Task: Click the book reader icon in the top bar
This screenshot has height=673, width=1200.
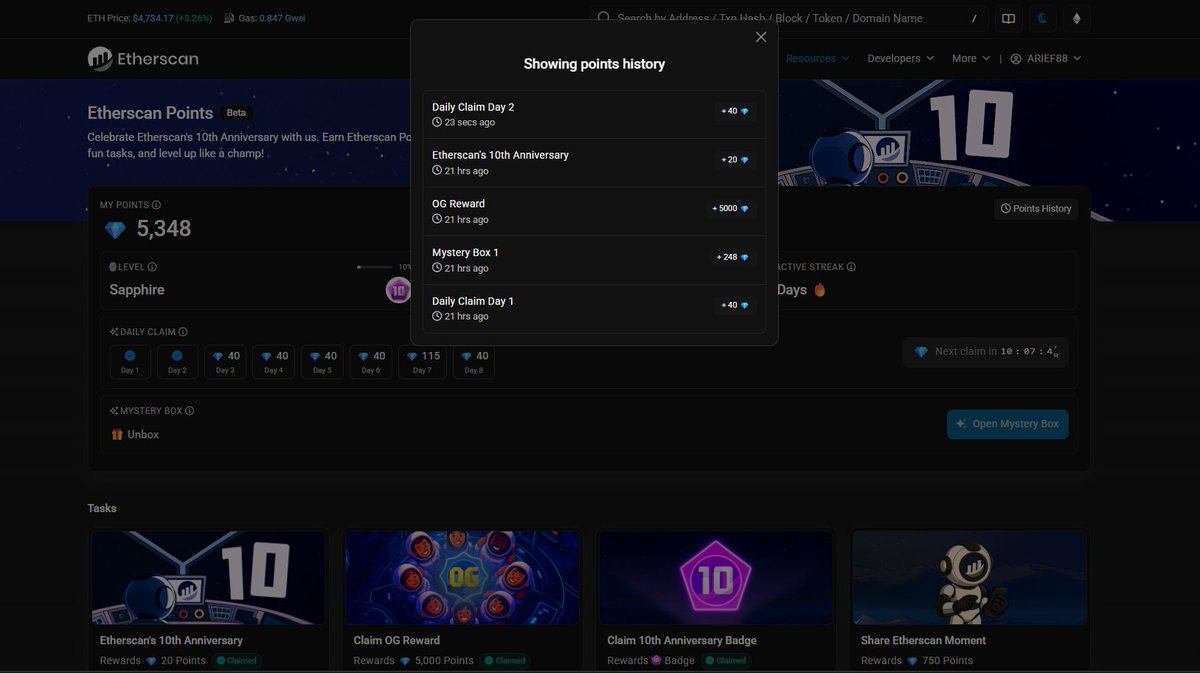Action: coord(1009,18)
